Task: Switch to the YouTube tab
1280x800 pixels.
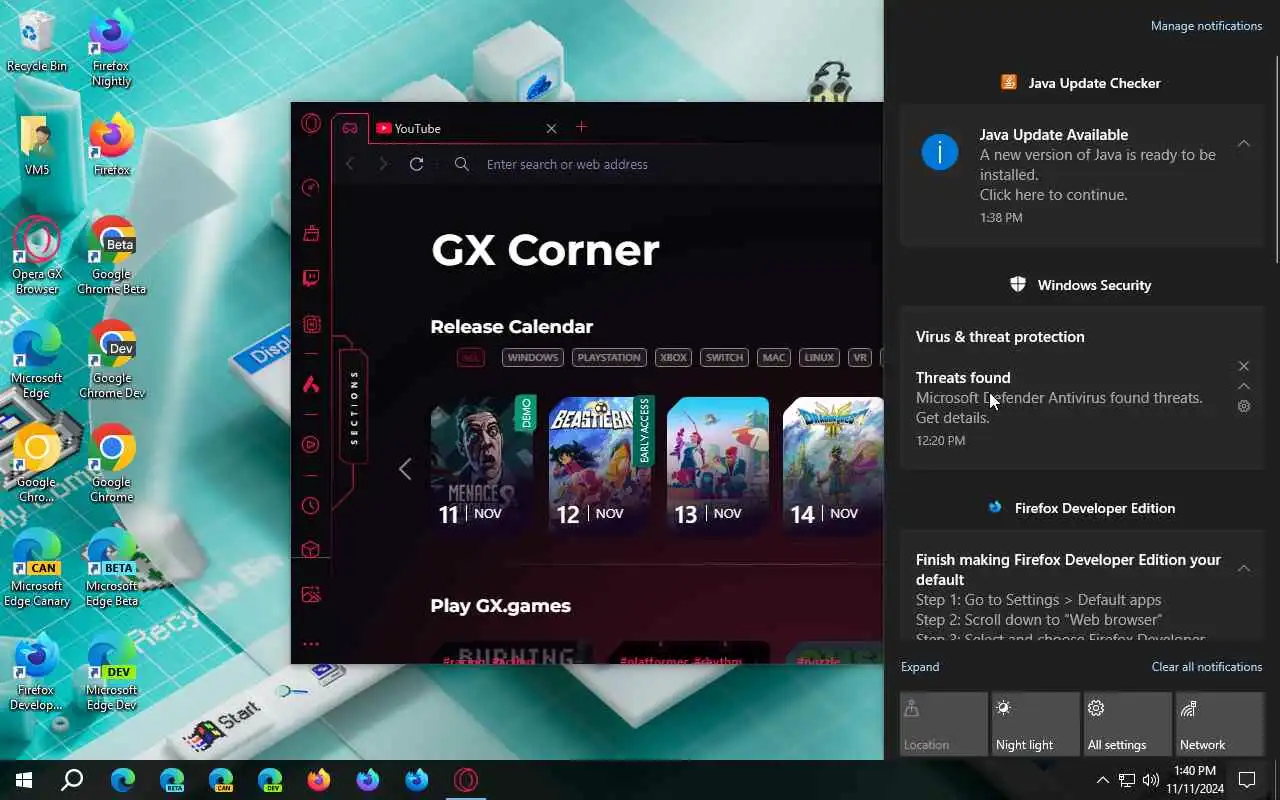Action: point(455,128)
